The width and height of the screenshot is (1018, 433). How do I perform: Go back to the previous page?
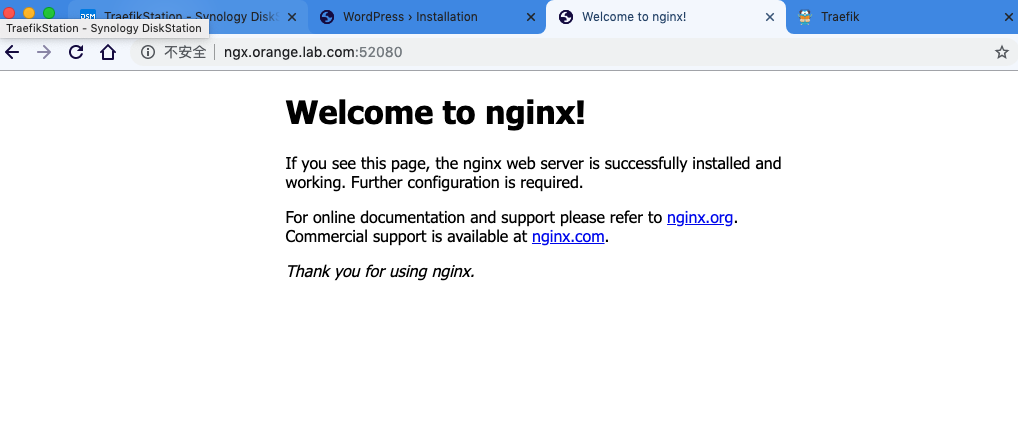tap(12, 53)
